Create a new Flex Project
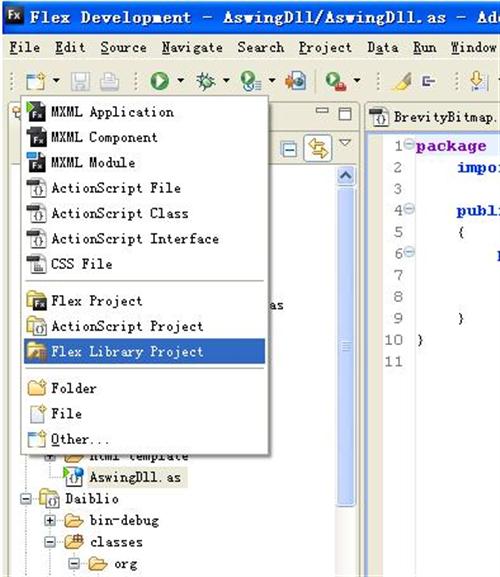 (144, 301)
